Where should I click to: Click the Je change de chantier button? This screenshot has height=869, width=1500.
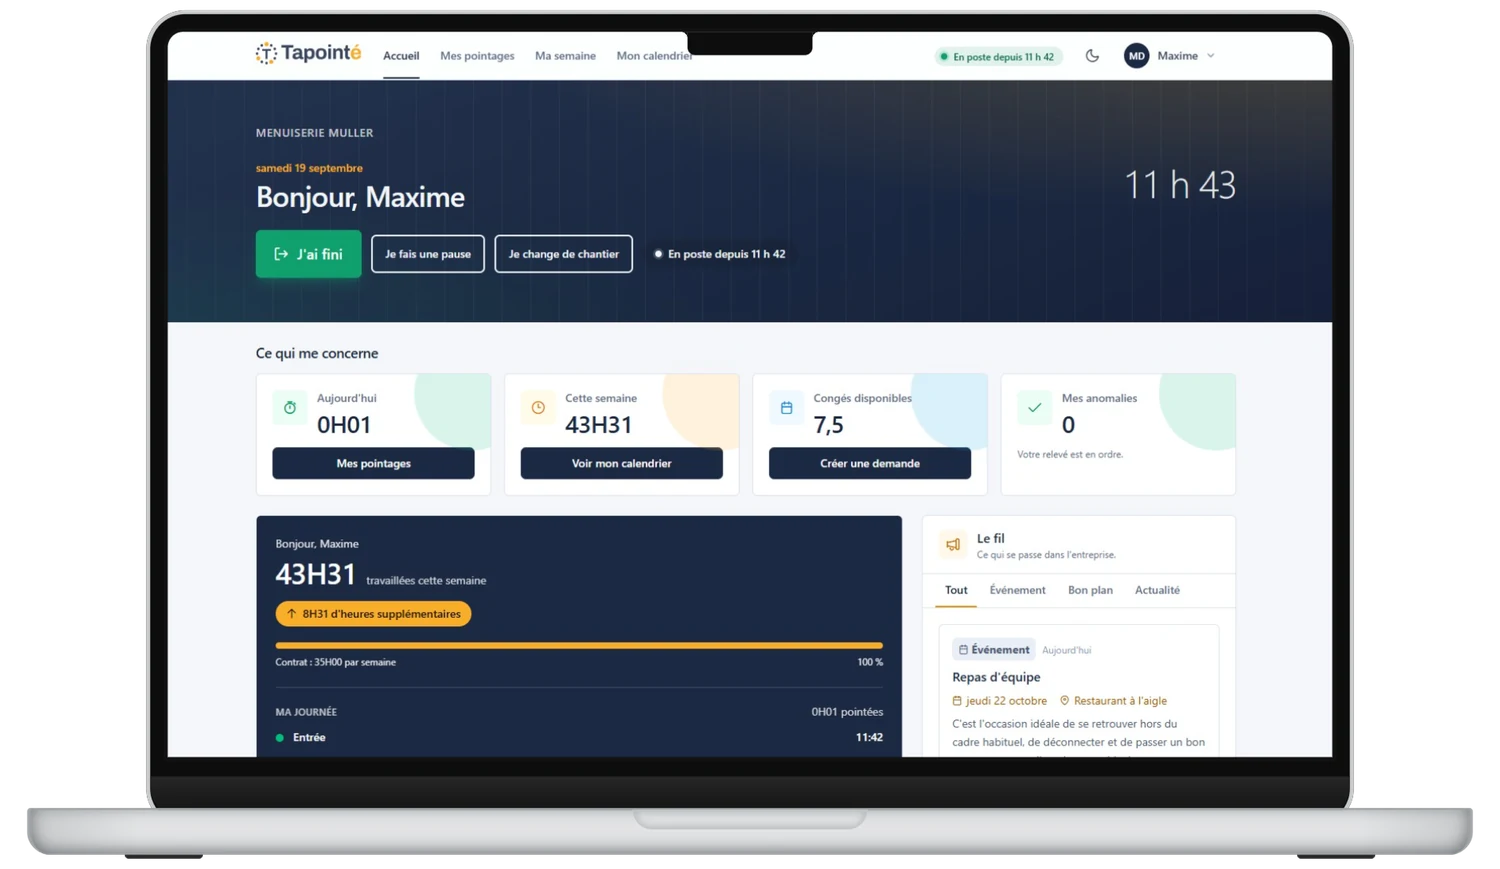(563, 254)
